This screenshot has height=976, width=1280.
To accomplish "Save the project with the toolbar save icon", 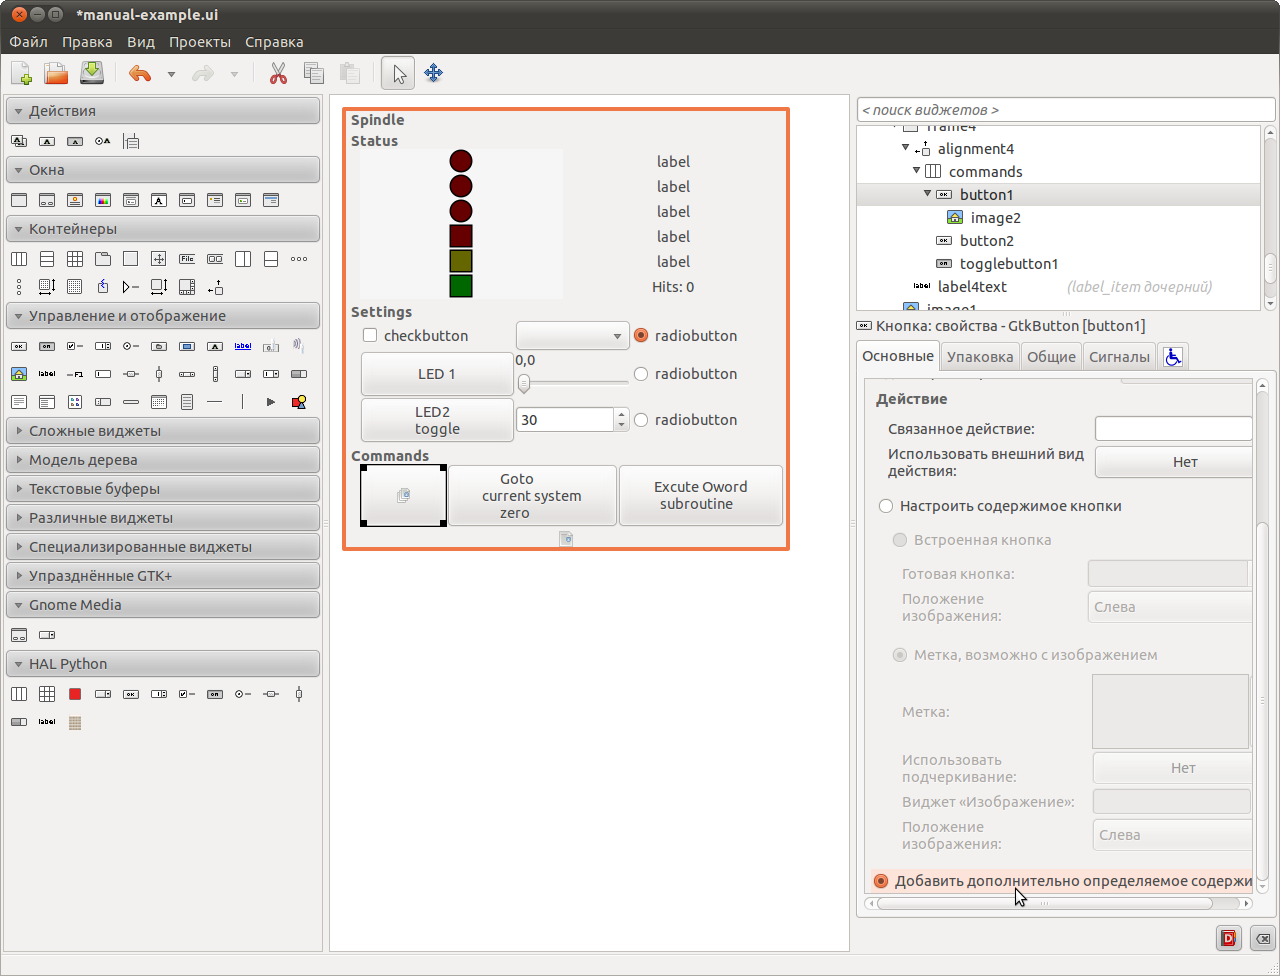I will coord(92,73).
